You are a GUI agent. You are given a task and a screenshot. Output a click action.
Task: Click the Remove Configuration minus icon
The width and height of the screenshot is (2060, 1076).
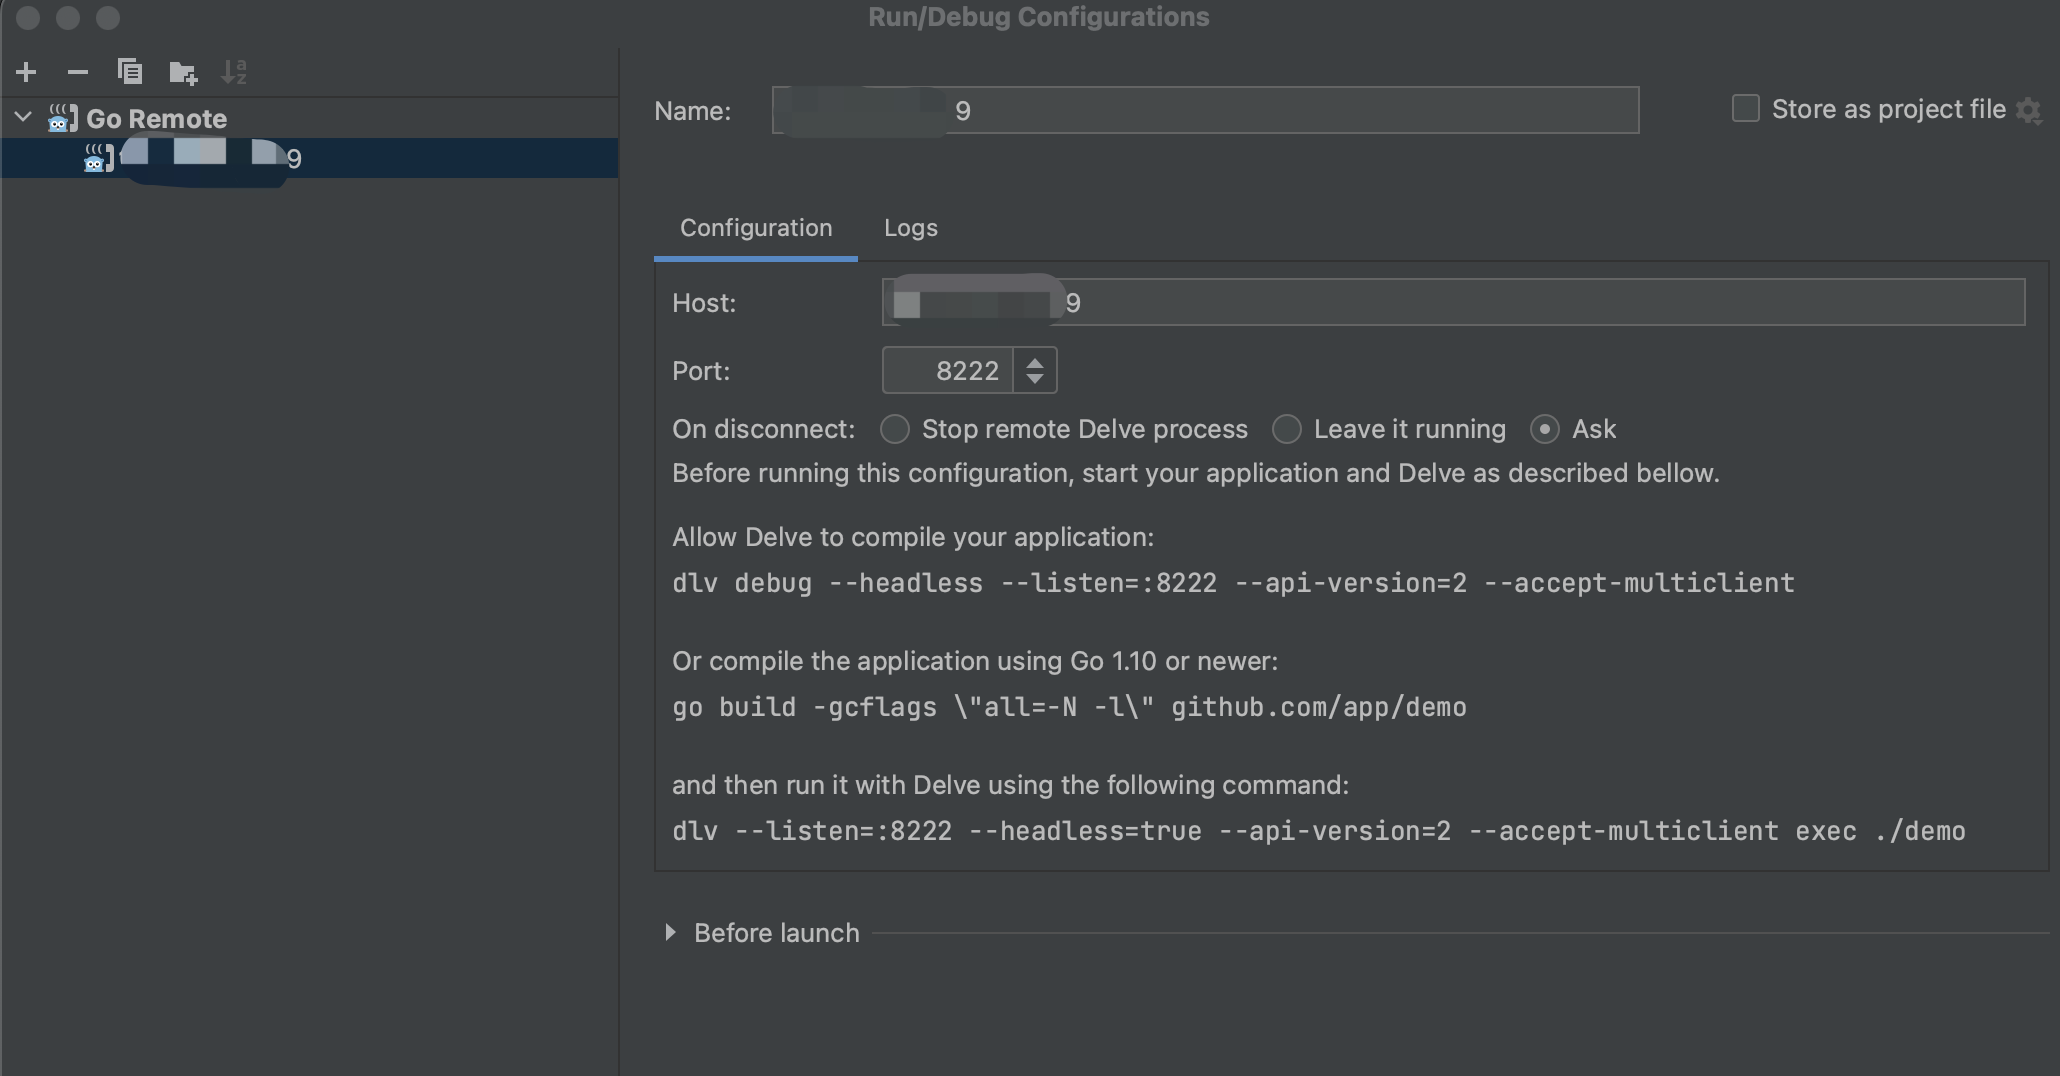(x=78, y=72)
